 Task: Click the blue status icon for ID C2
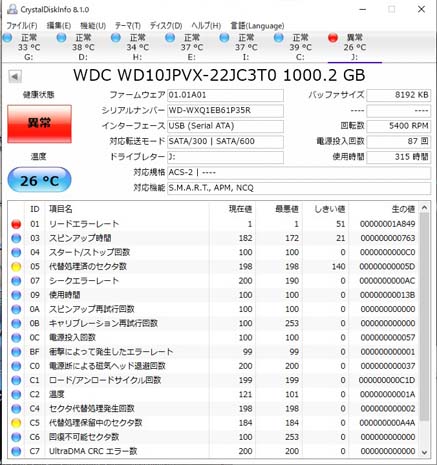click(x=16, y=395)
